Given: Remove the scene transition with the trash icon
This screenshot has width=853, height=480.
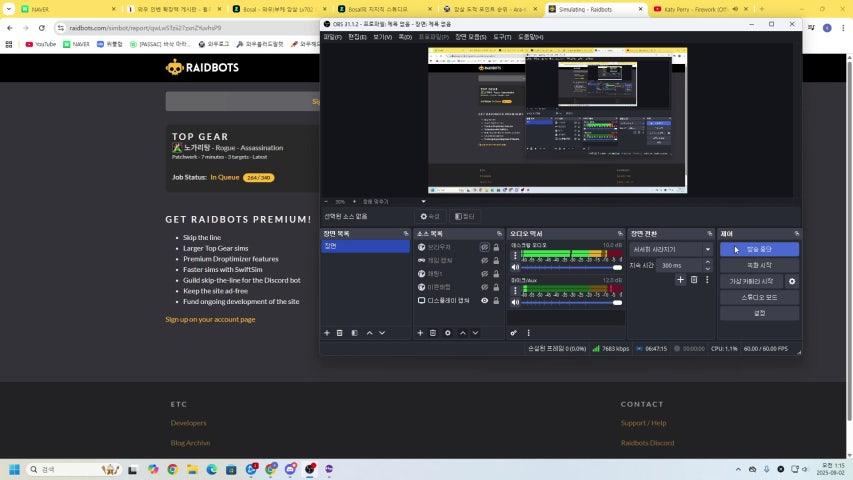Looking at the screenshot, I should click(x=694, y=280).
